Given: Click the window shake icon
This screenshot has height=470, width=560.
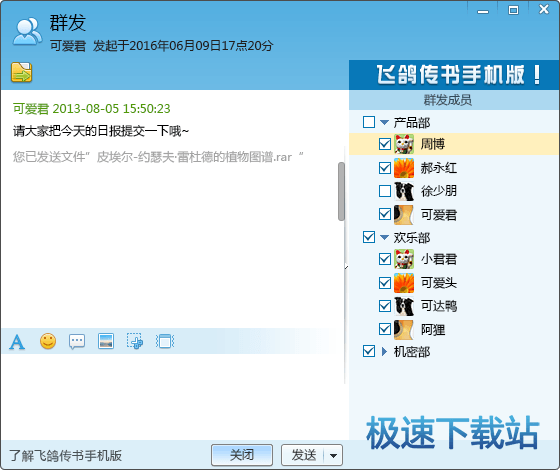Looking at the screenshot, I should coord(165,341).
